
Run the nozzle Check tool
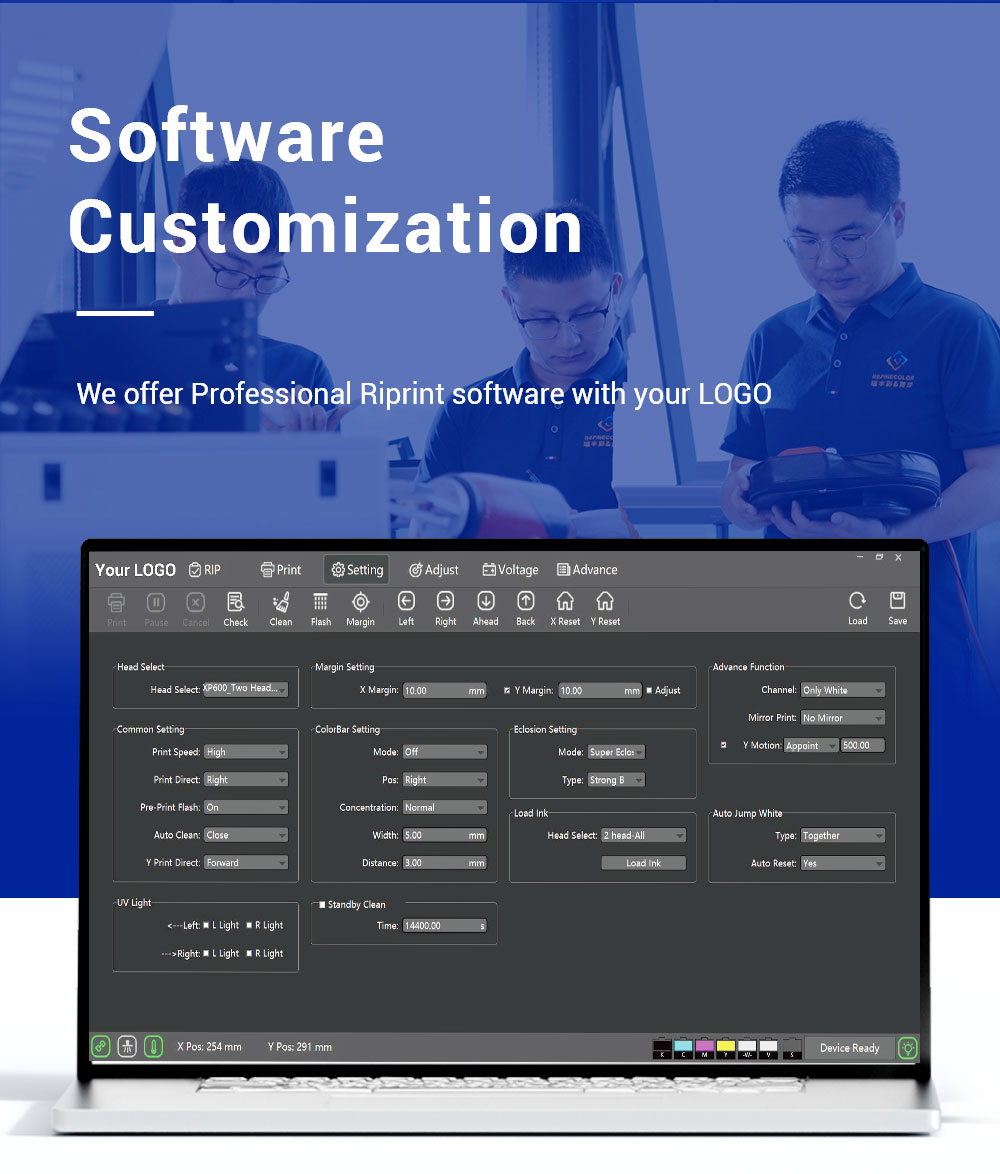click(x=236, y=609)
